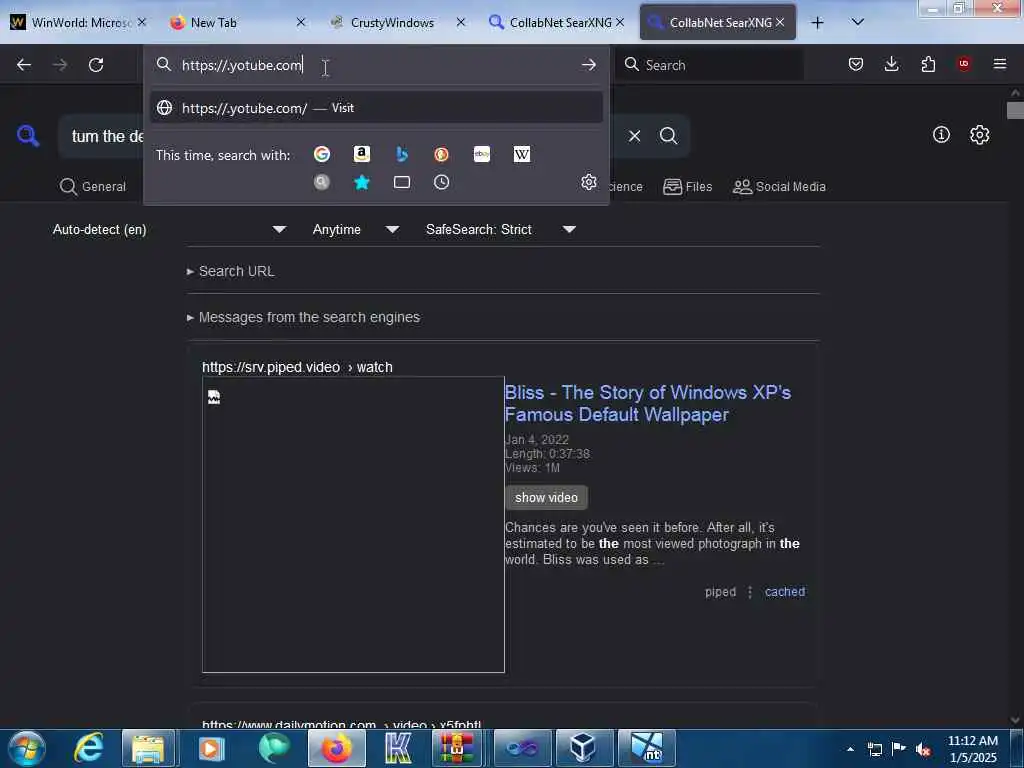Viewport: 1024px width, 768px height.
Task: Close the CrustyWindows tab
Action: coord(461,22)
